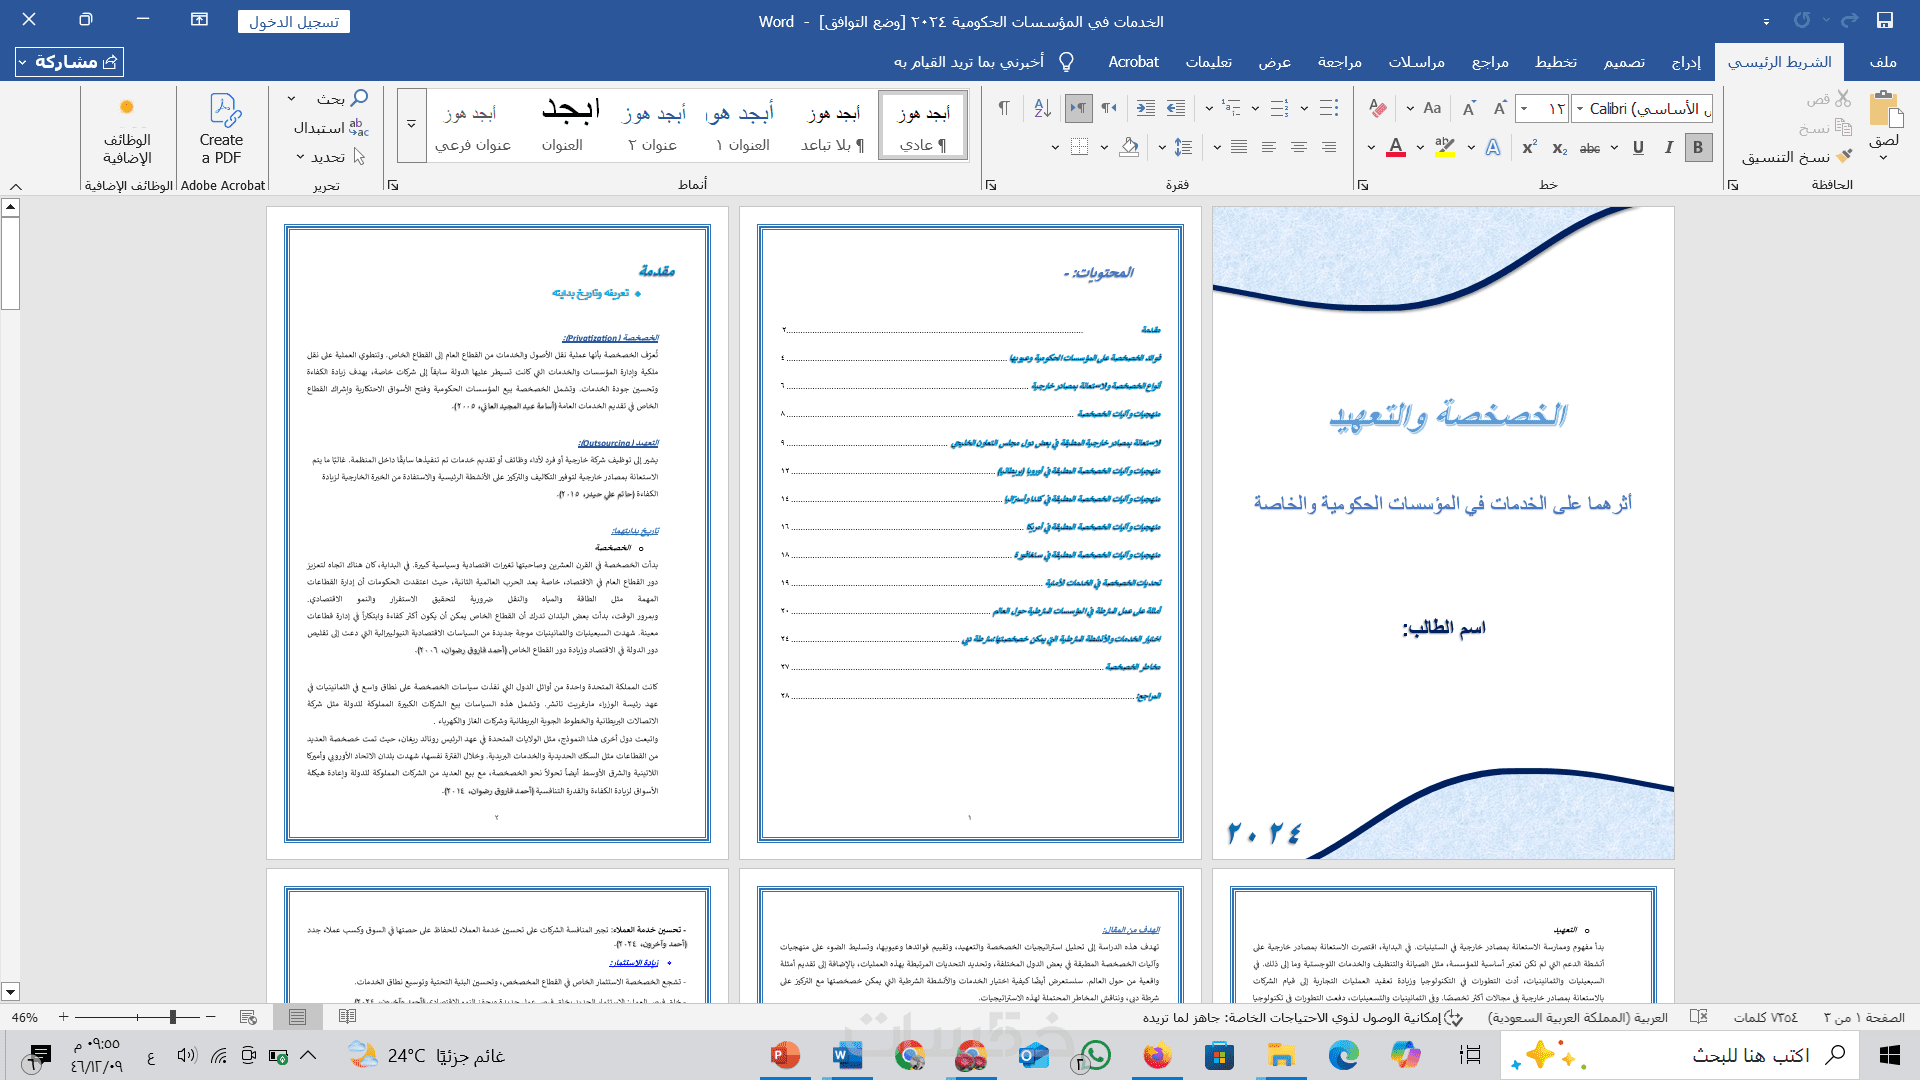Click the تسجيل الدخول sign-in button
The width and height of the screenshot is (1920, 1080).
[293, 21]
